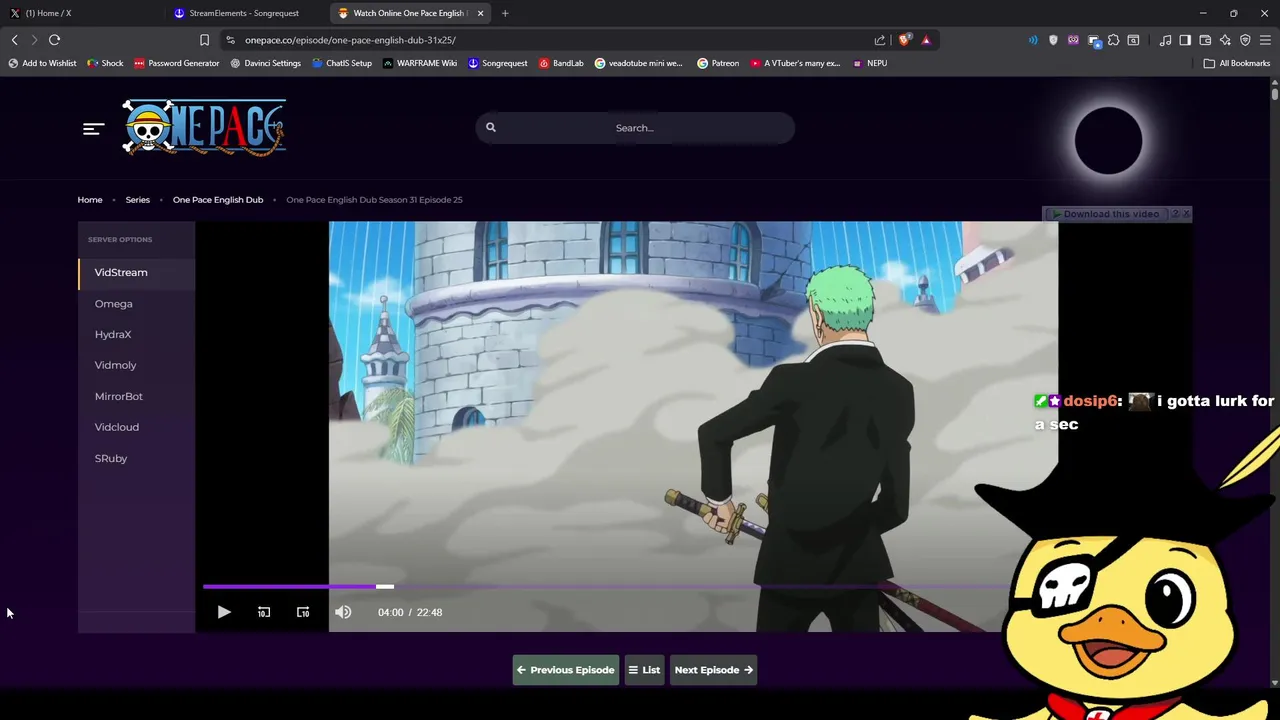Click the search magnifier icon in the site search bar

(491, 127)
